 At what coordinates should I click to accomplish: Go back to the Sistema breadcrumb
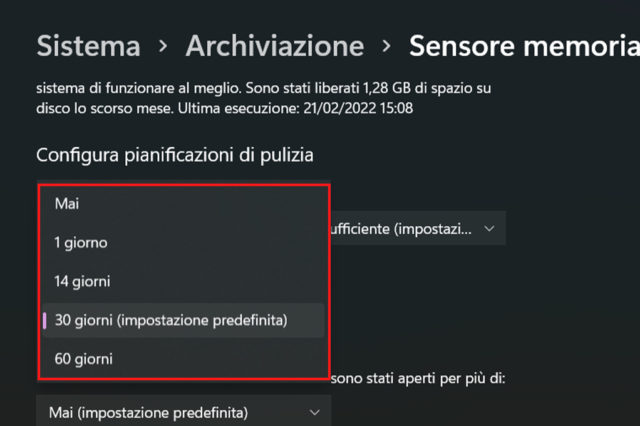(88, 46)
